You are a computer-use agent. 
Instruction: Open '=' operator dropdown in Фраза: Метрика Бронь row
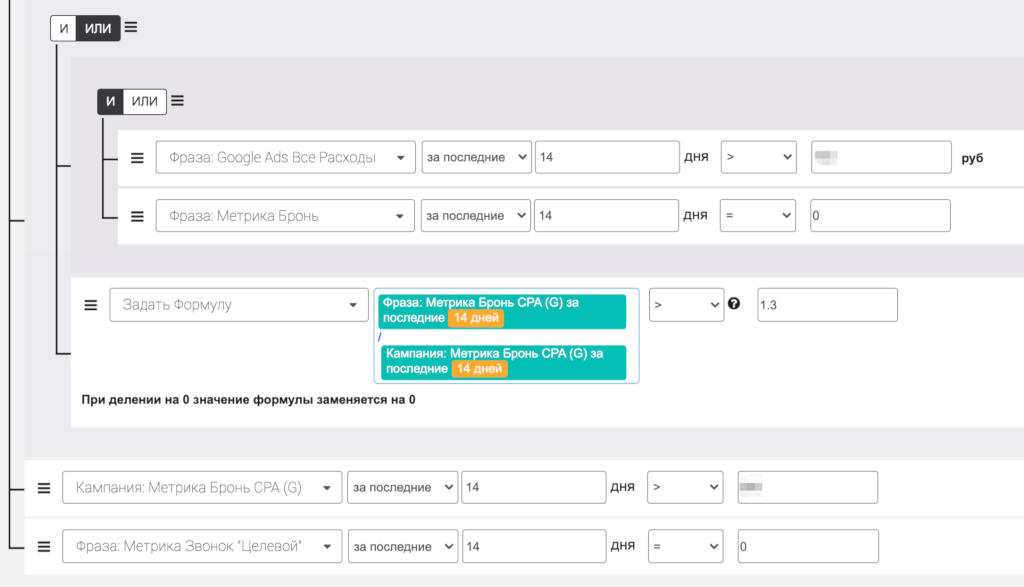[758, 215]
